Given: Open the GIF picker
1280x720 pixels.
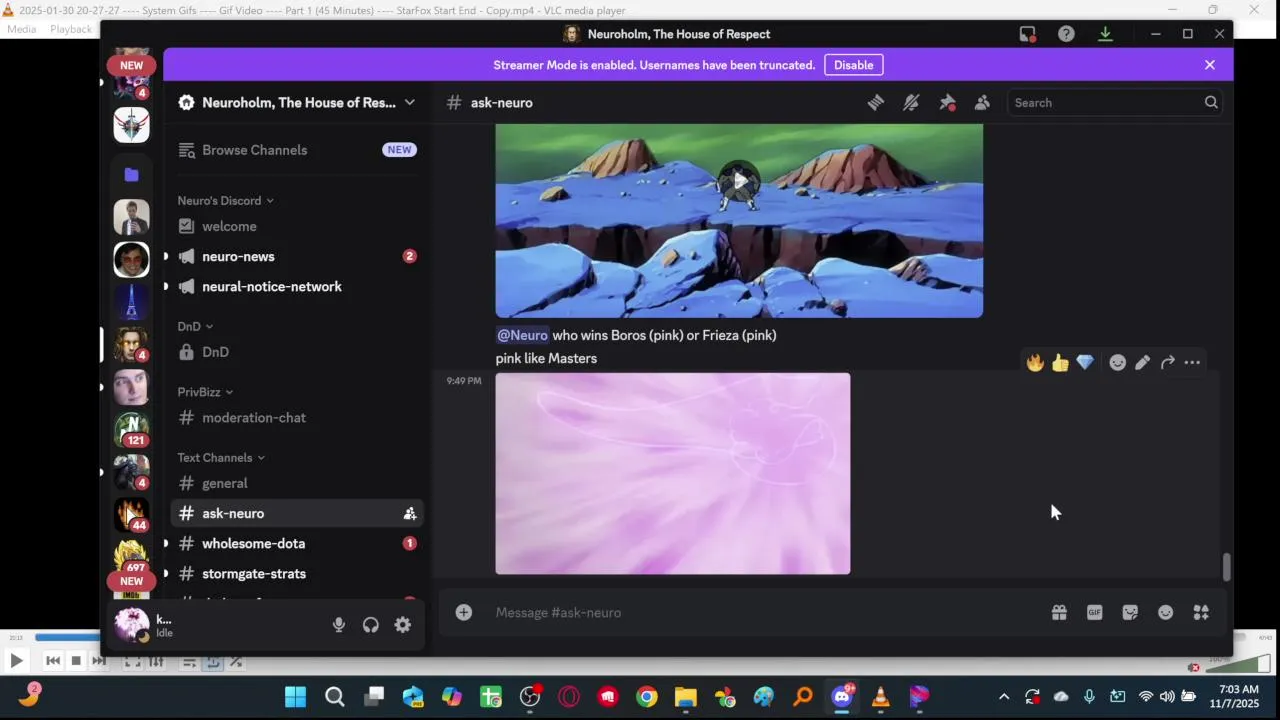Looking at the screenshot, I should pyautogui.click(x=1094, y=612).
